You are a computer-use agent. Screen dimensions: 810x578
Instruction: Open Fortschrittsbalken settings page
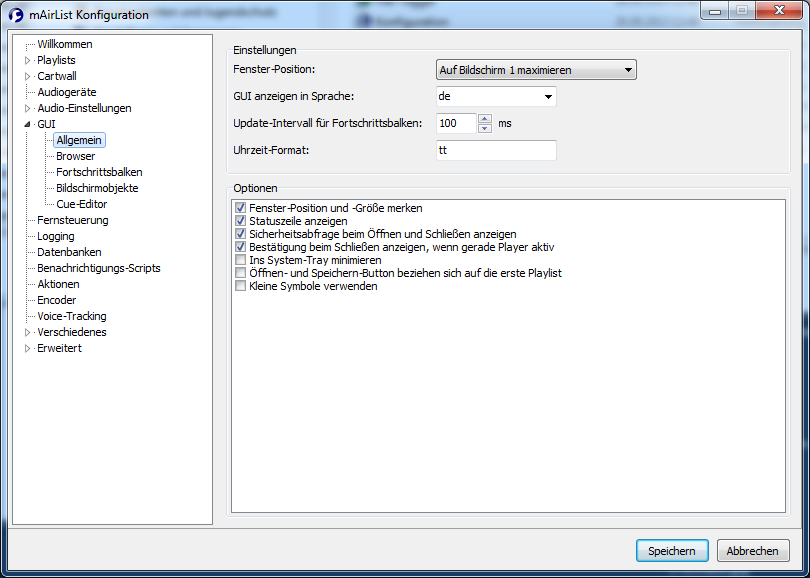[99, 172]
